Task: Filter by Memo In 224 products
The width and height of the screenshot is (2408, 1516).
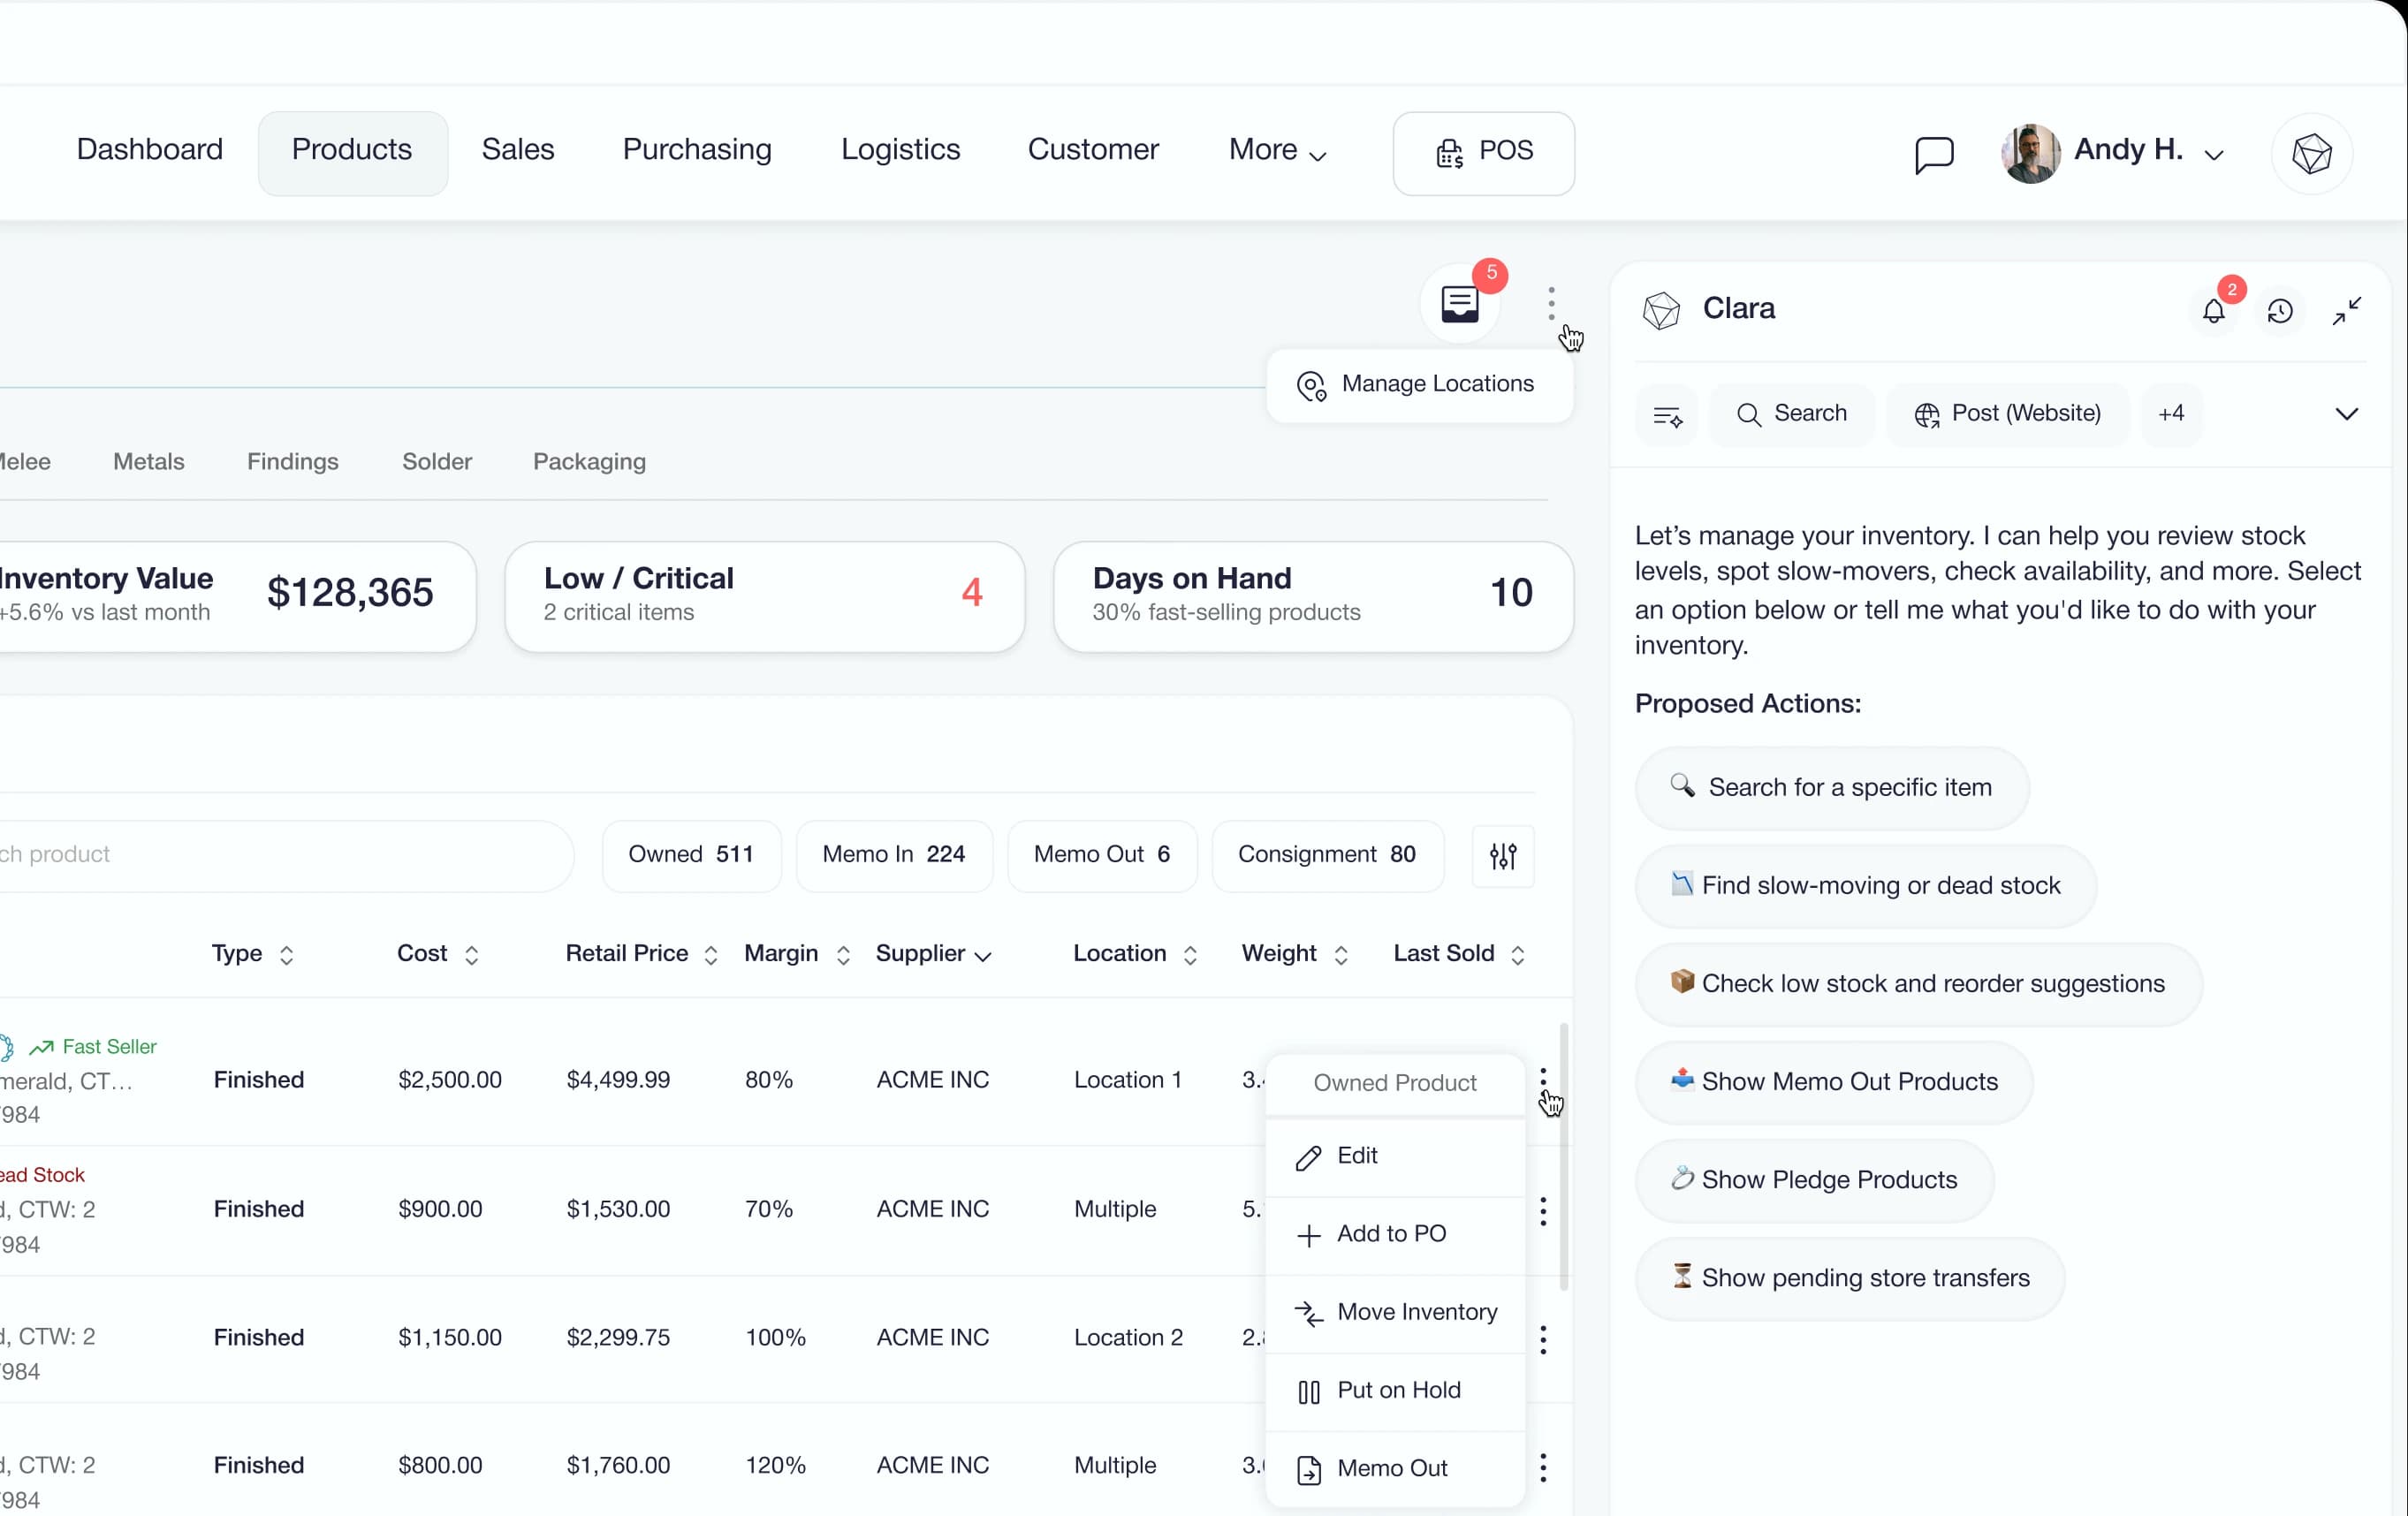Action: 894,855
